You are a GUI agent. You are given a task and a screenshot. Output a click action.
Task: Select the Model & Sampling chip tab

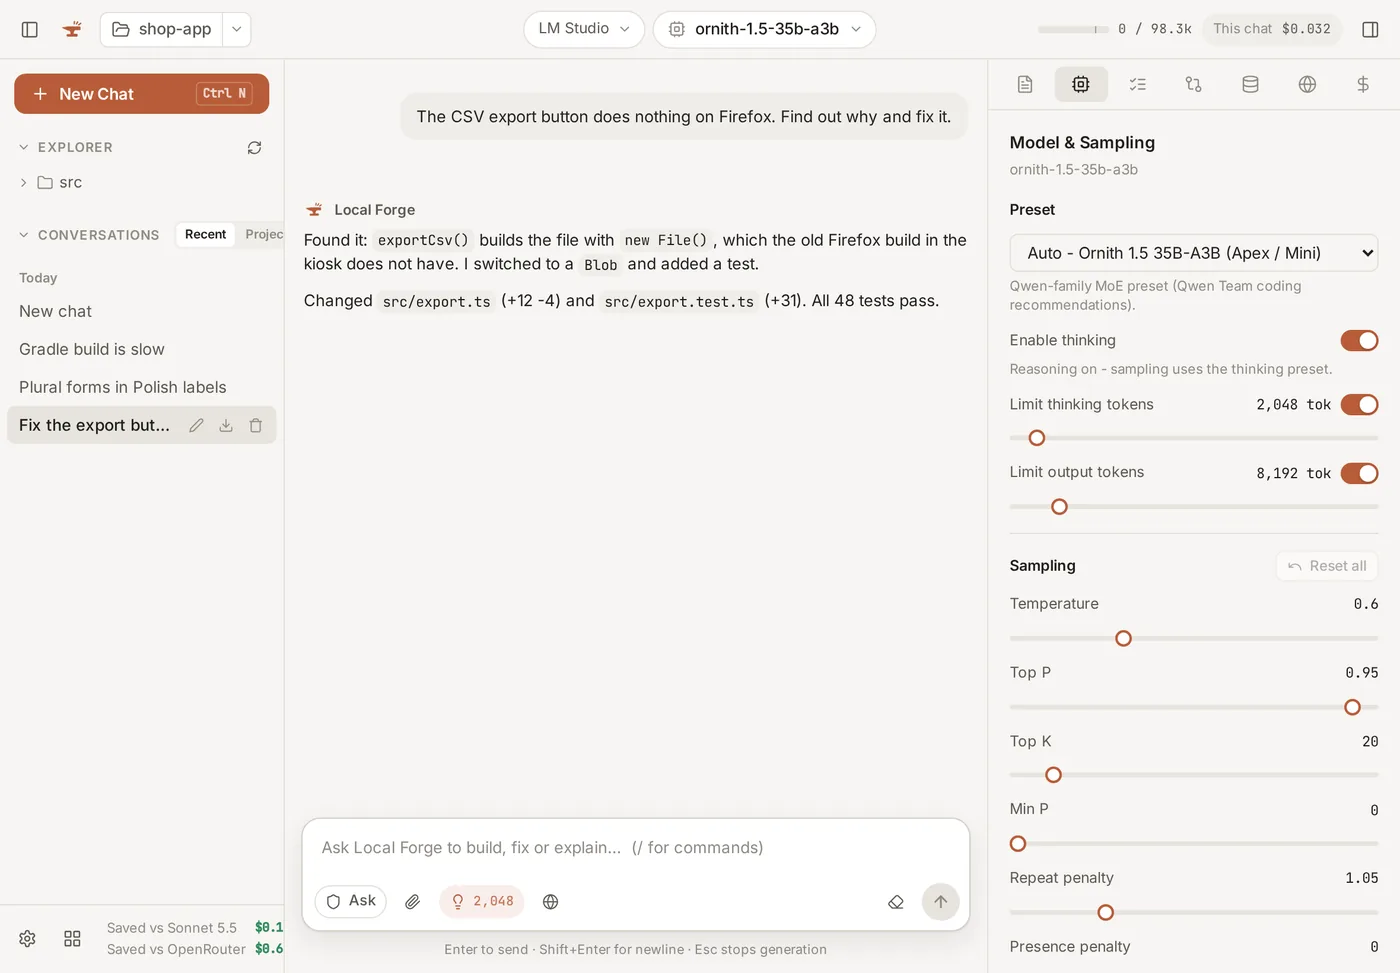tap(1081, 85)
